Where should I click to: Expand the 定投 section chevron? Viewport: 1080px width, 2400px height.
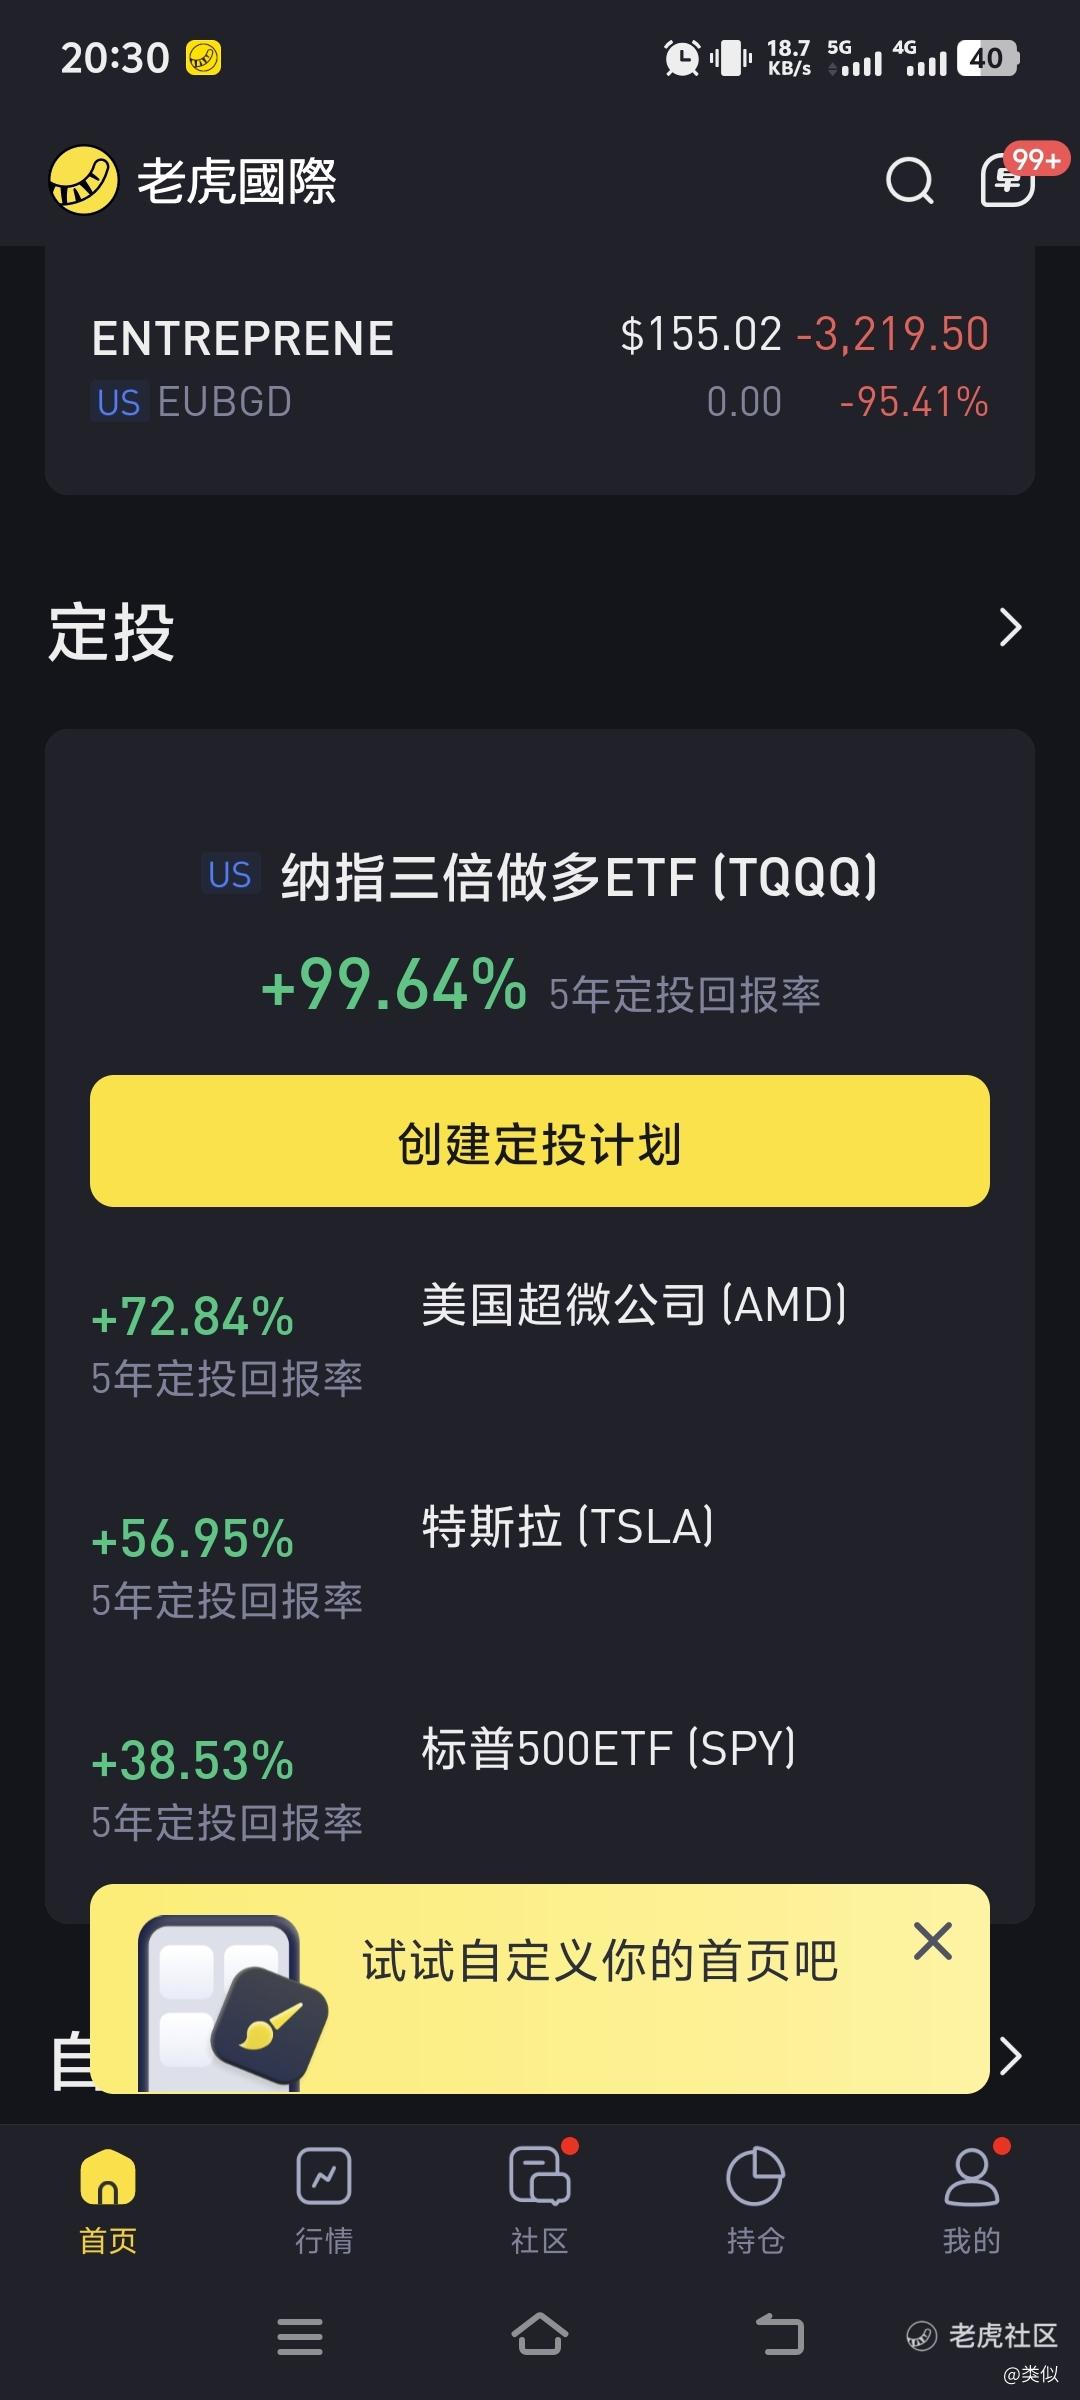tap(1010, 628)
